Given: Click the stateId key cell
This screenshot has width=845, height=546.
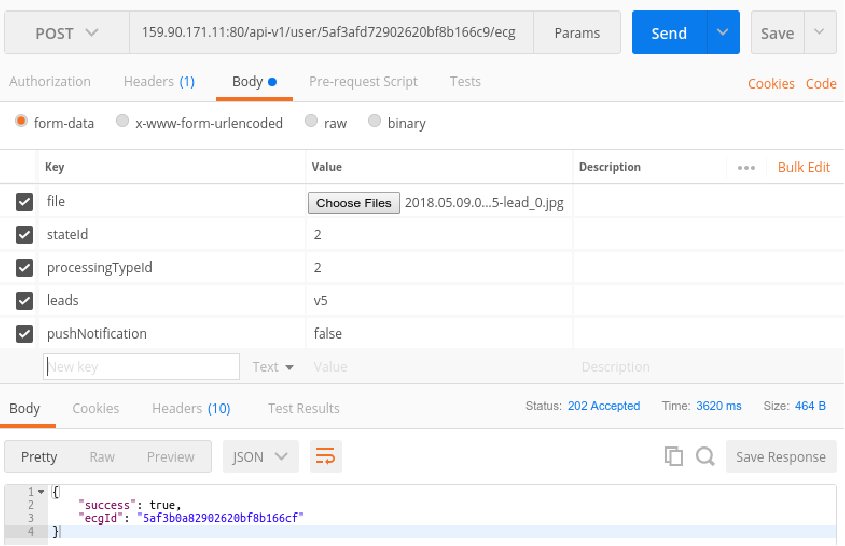Looking at the screenshot, I should (171, 234).
